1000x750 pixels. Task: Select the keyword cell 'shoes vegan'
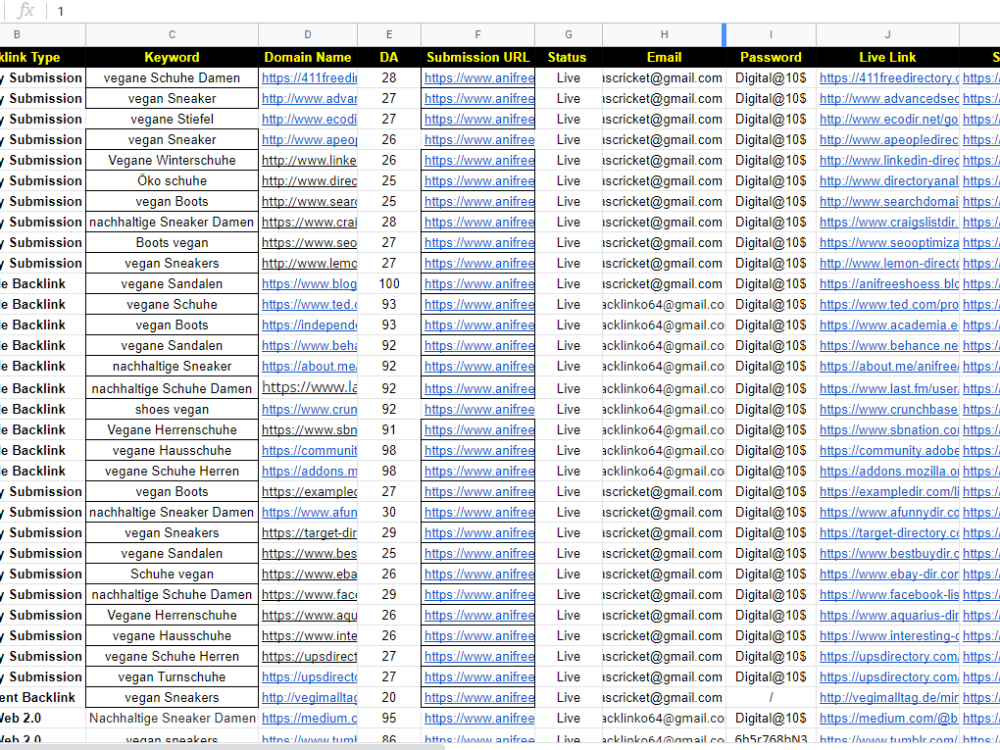coord(172,409)
